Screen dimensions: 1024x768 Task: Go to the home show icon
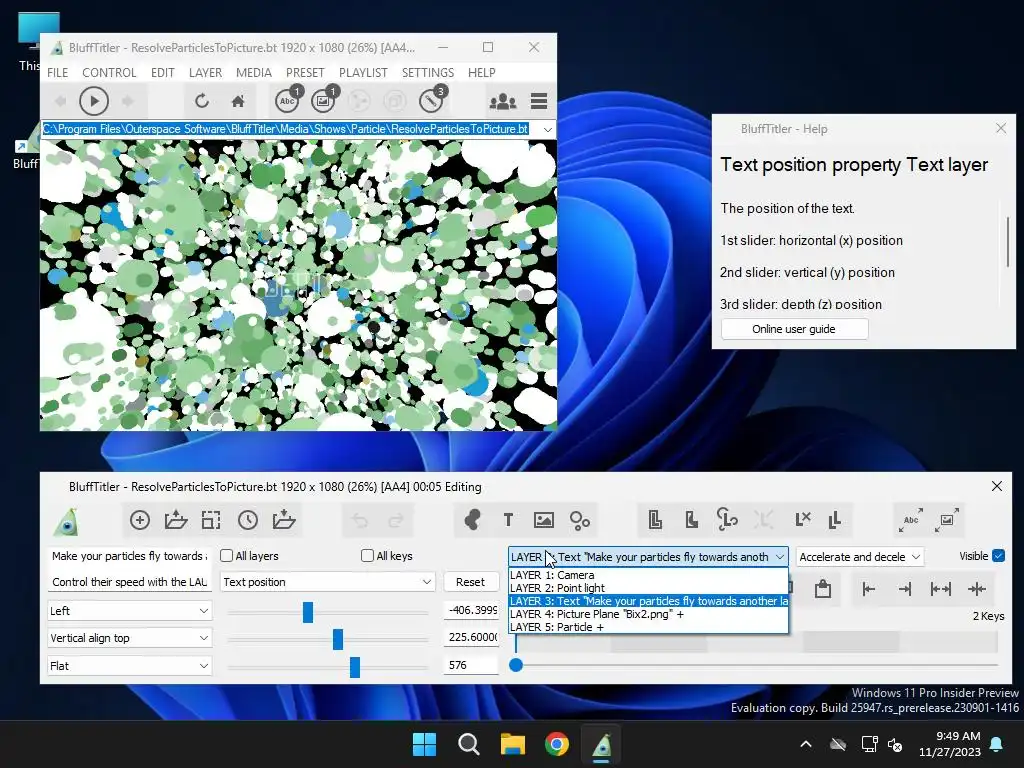tap(238, 101)
